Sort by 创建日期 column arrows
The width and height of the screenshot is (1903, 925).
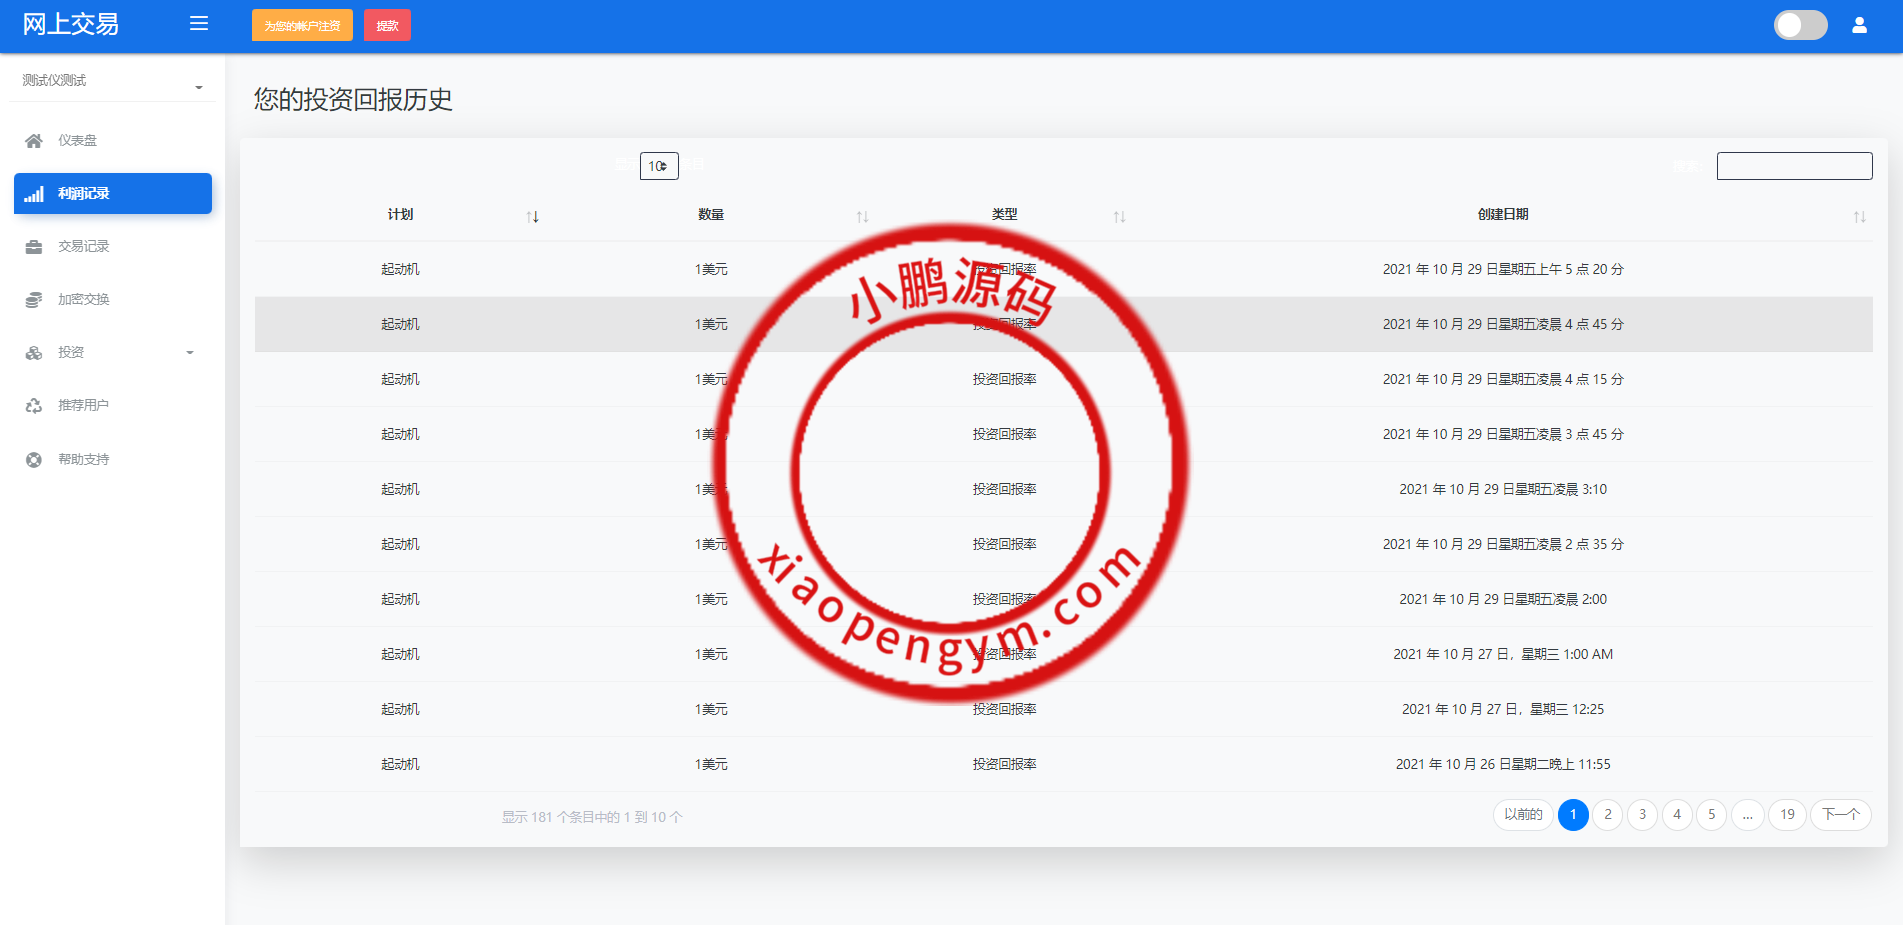click(x=1859, y=216)
